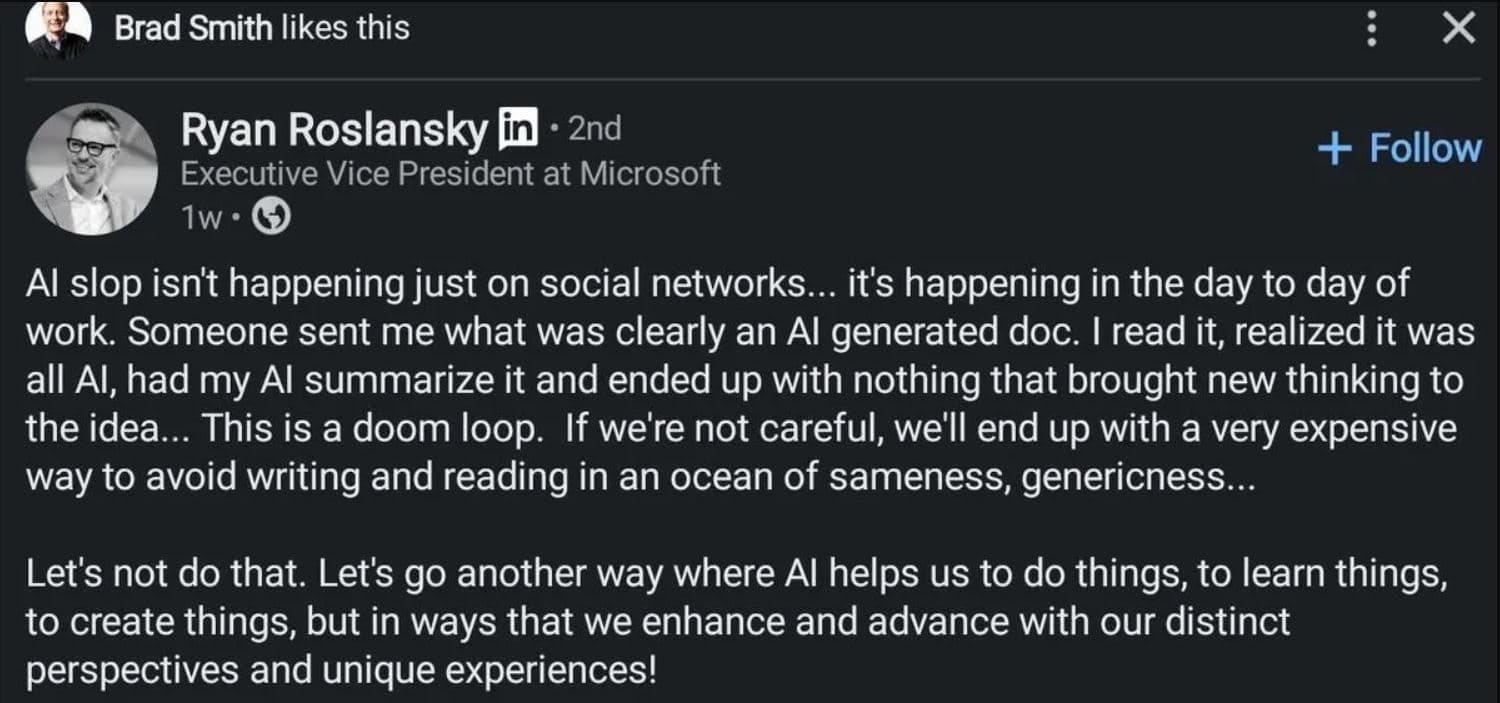Viewport: 1500px width, 703px height.
Task: Click the 'to create things, but in ways' line
Action: pyautogui.click(x=657, y=622)
